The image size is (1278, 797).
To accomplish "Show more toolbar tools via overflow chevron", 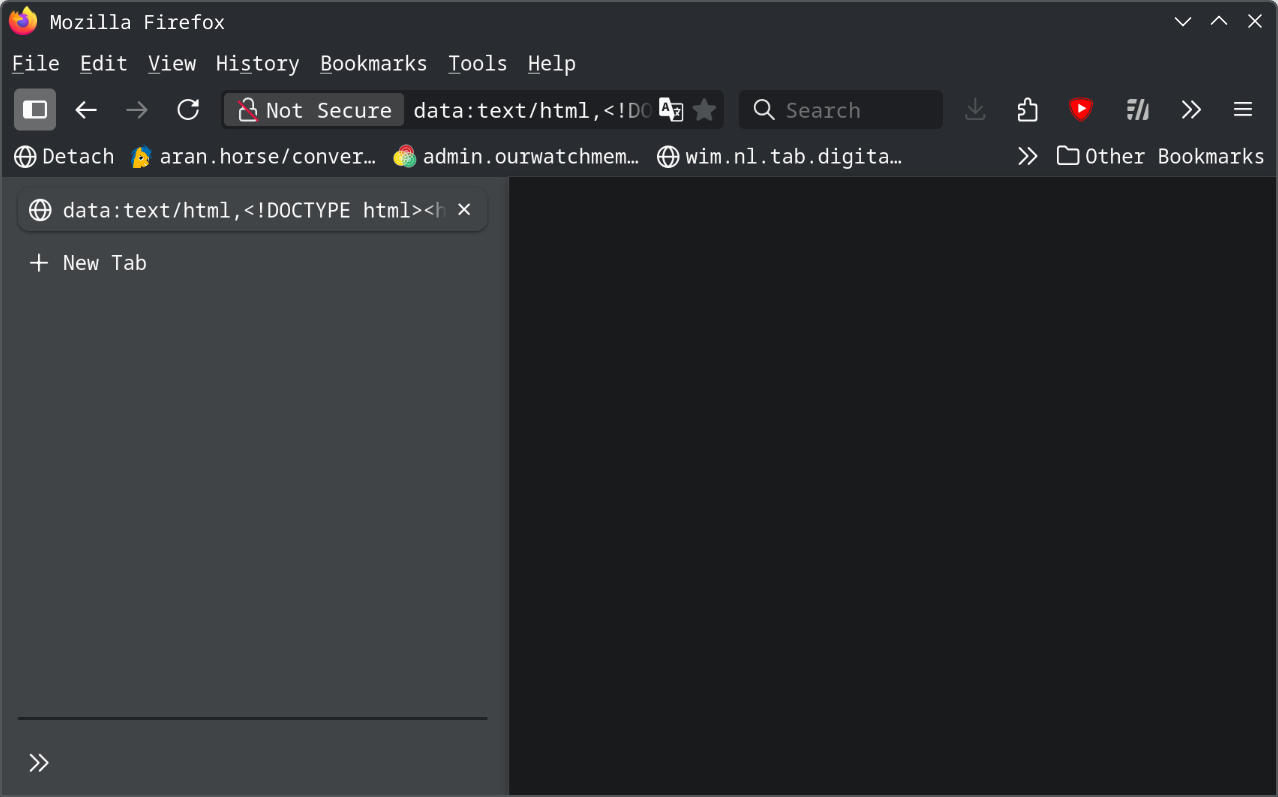I will coord(1190,110).
